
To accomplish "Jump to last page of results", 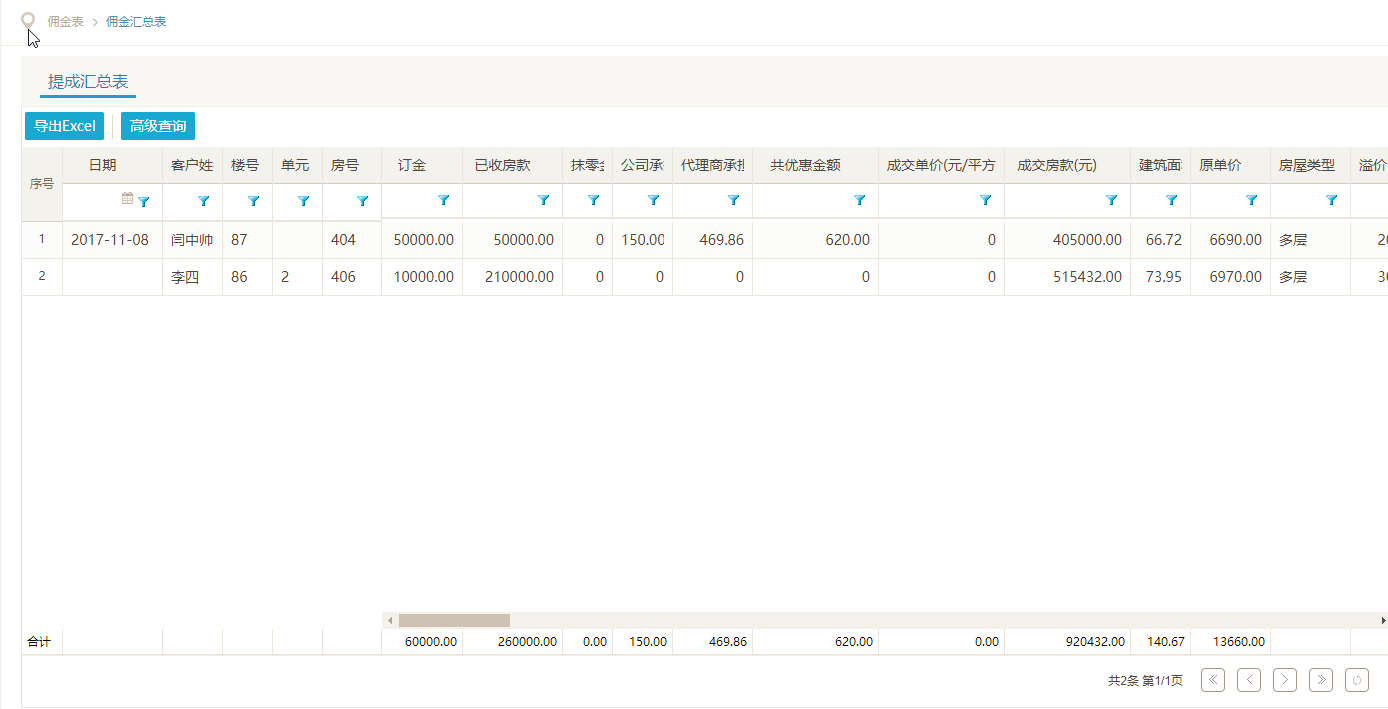I will pyautogui.click(x=1321, y=680).
